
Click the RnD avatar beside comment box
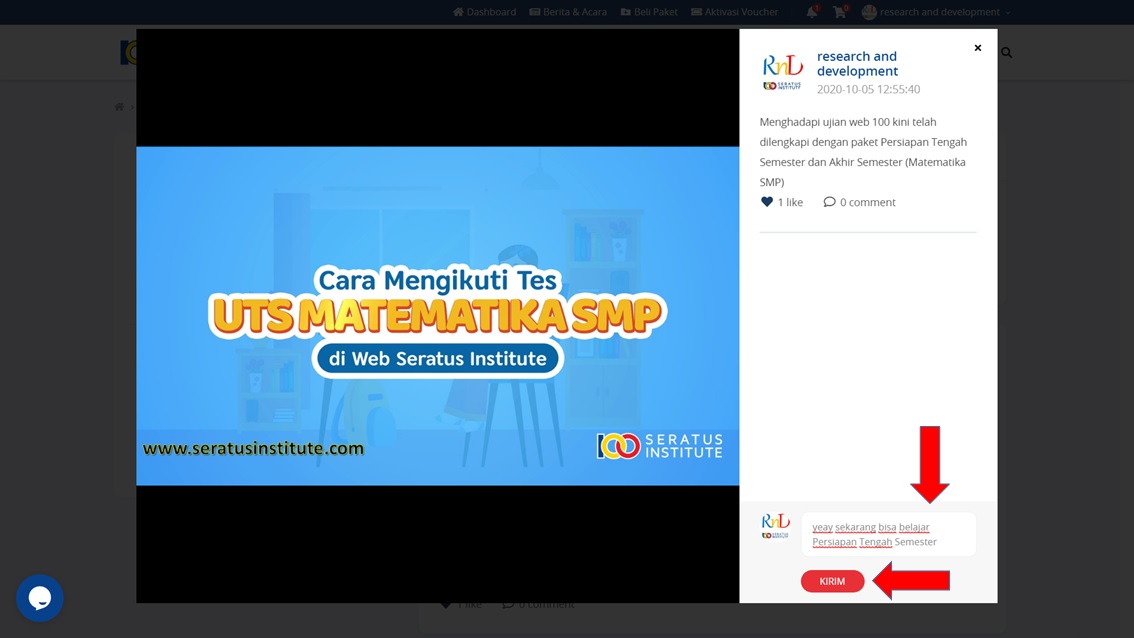coord(775,526)
